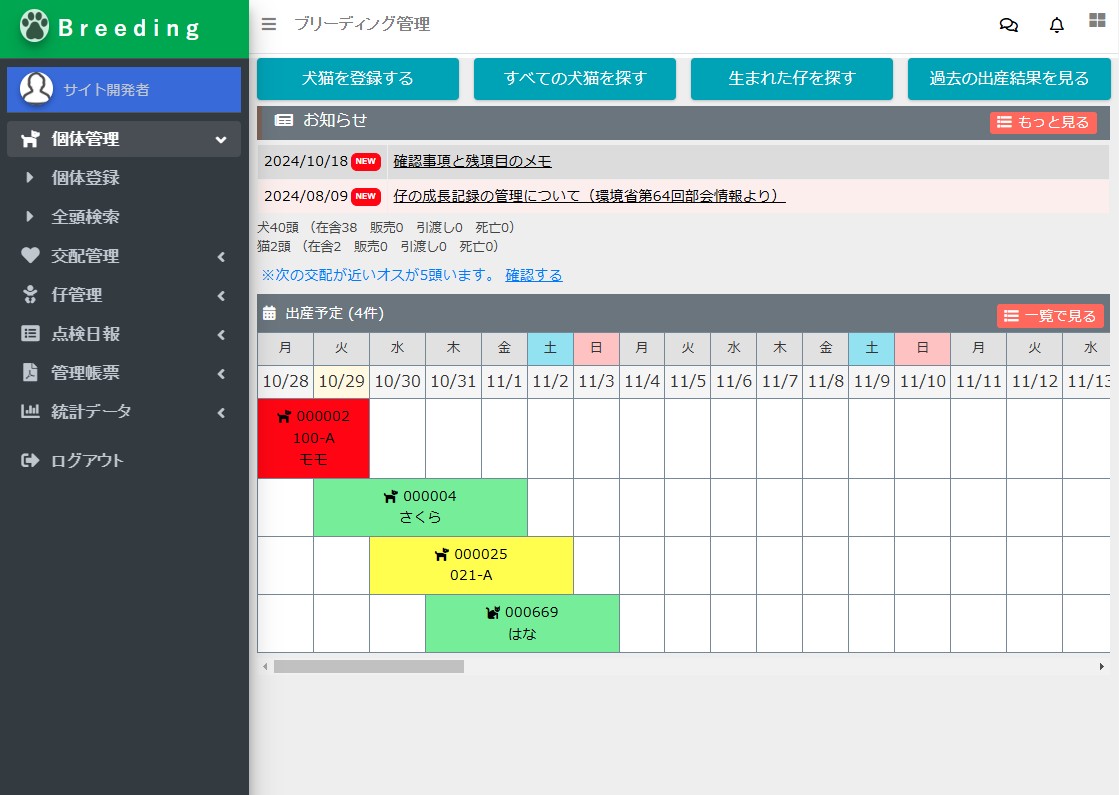Screen dimensions: 1119x795
Task: Open the yellow 000025 021-A schedule entry
Action: coord(471,565)
